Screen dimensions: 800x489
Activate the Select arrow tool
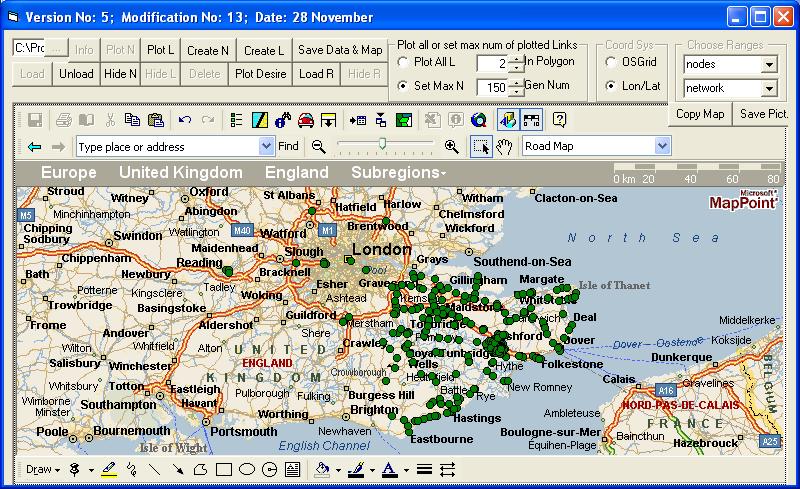pyautogui.click(x=481, y=147)
